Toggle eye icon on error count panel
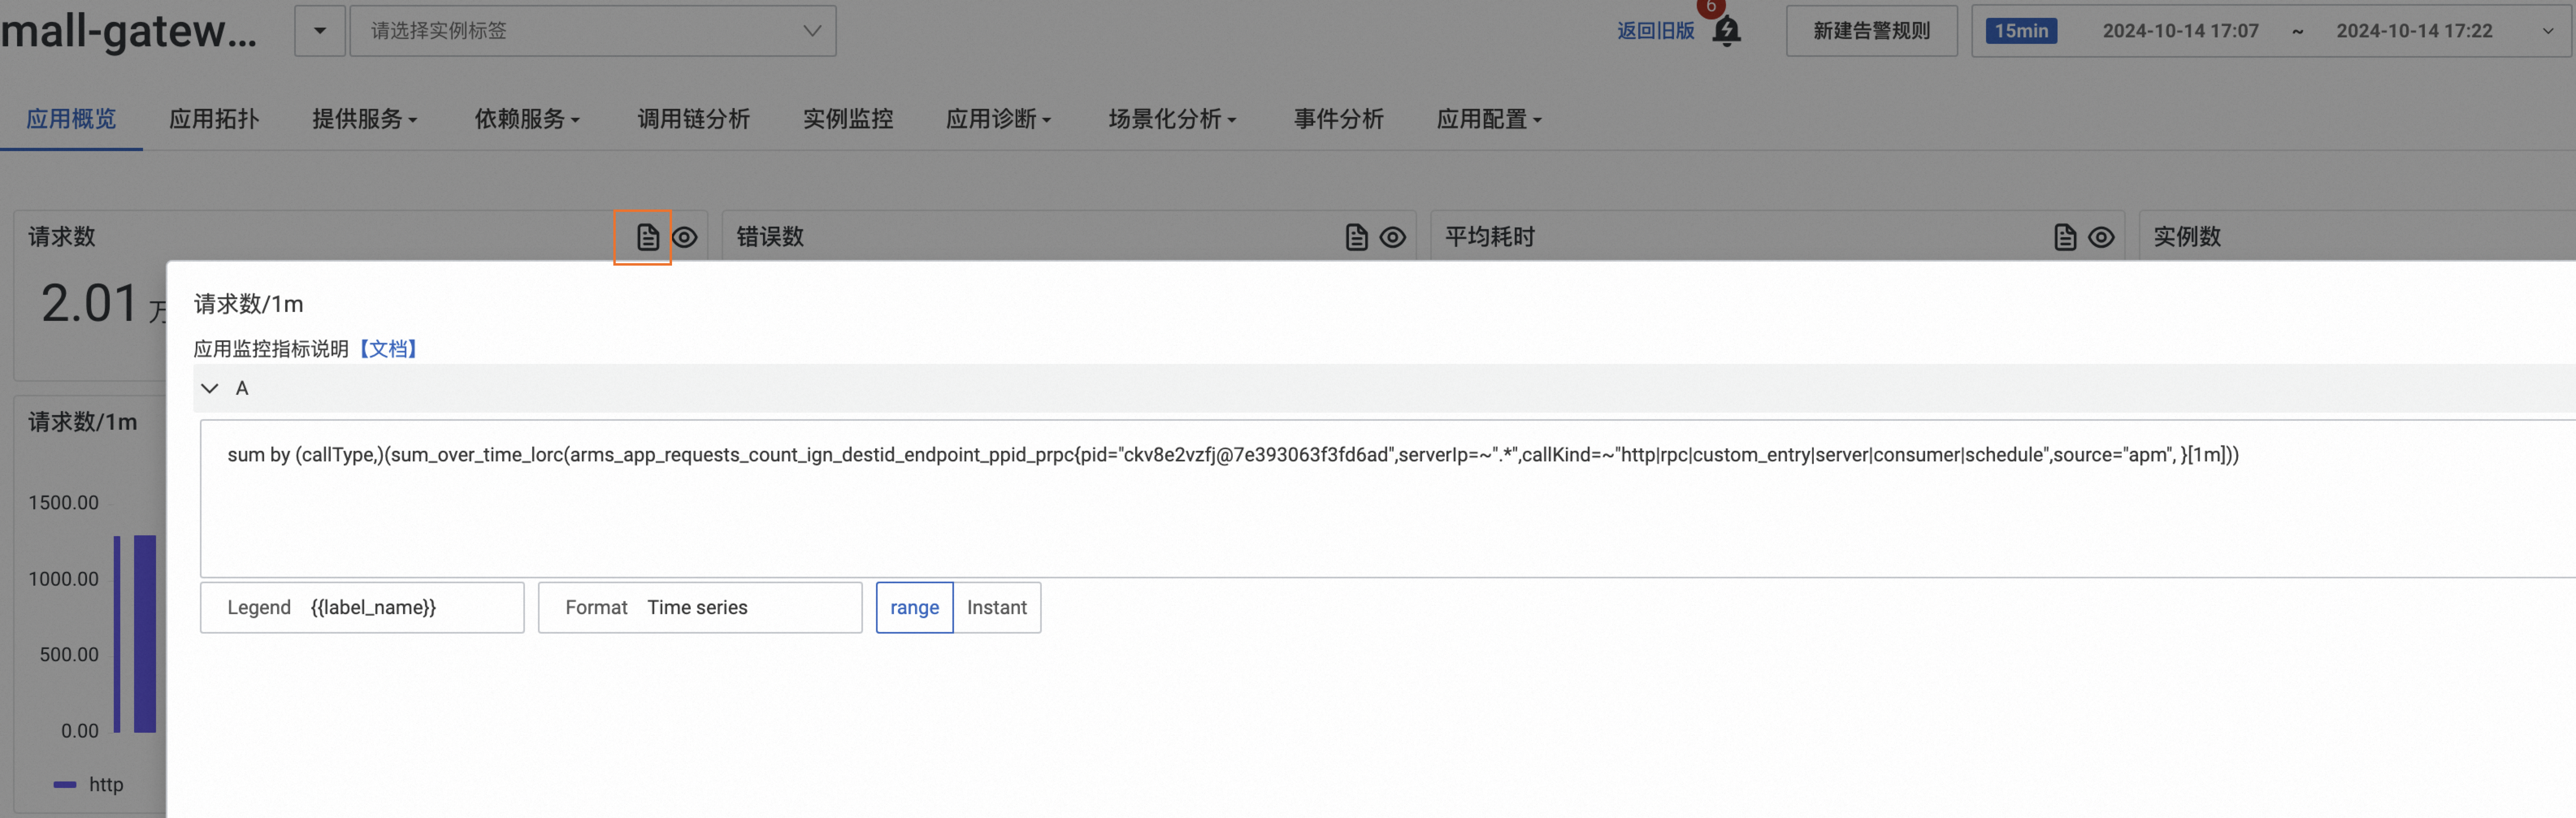This screenshot has width=2576, height=818. [x=1392, y=237]
